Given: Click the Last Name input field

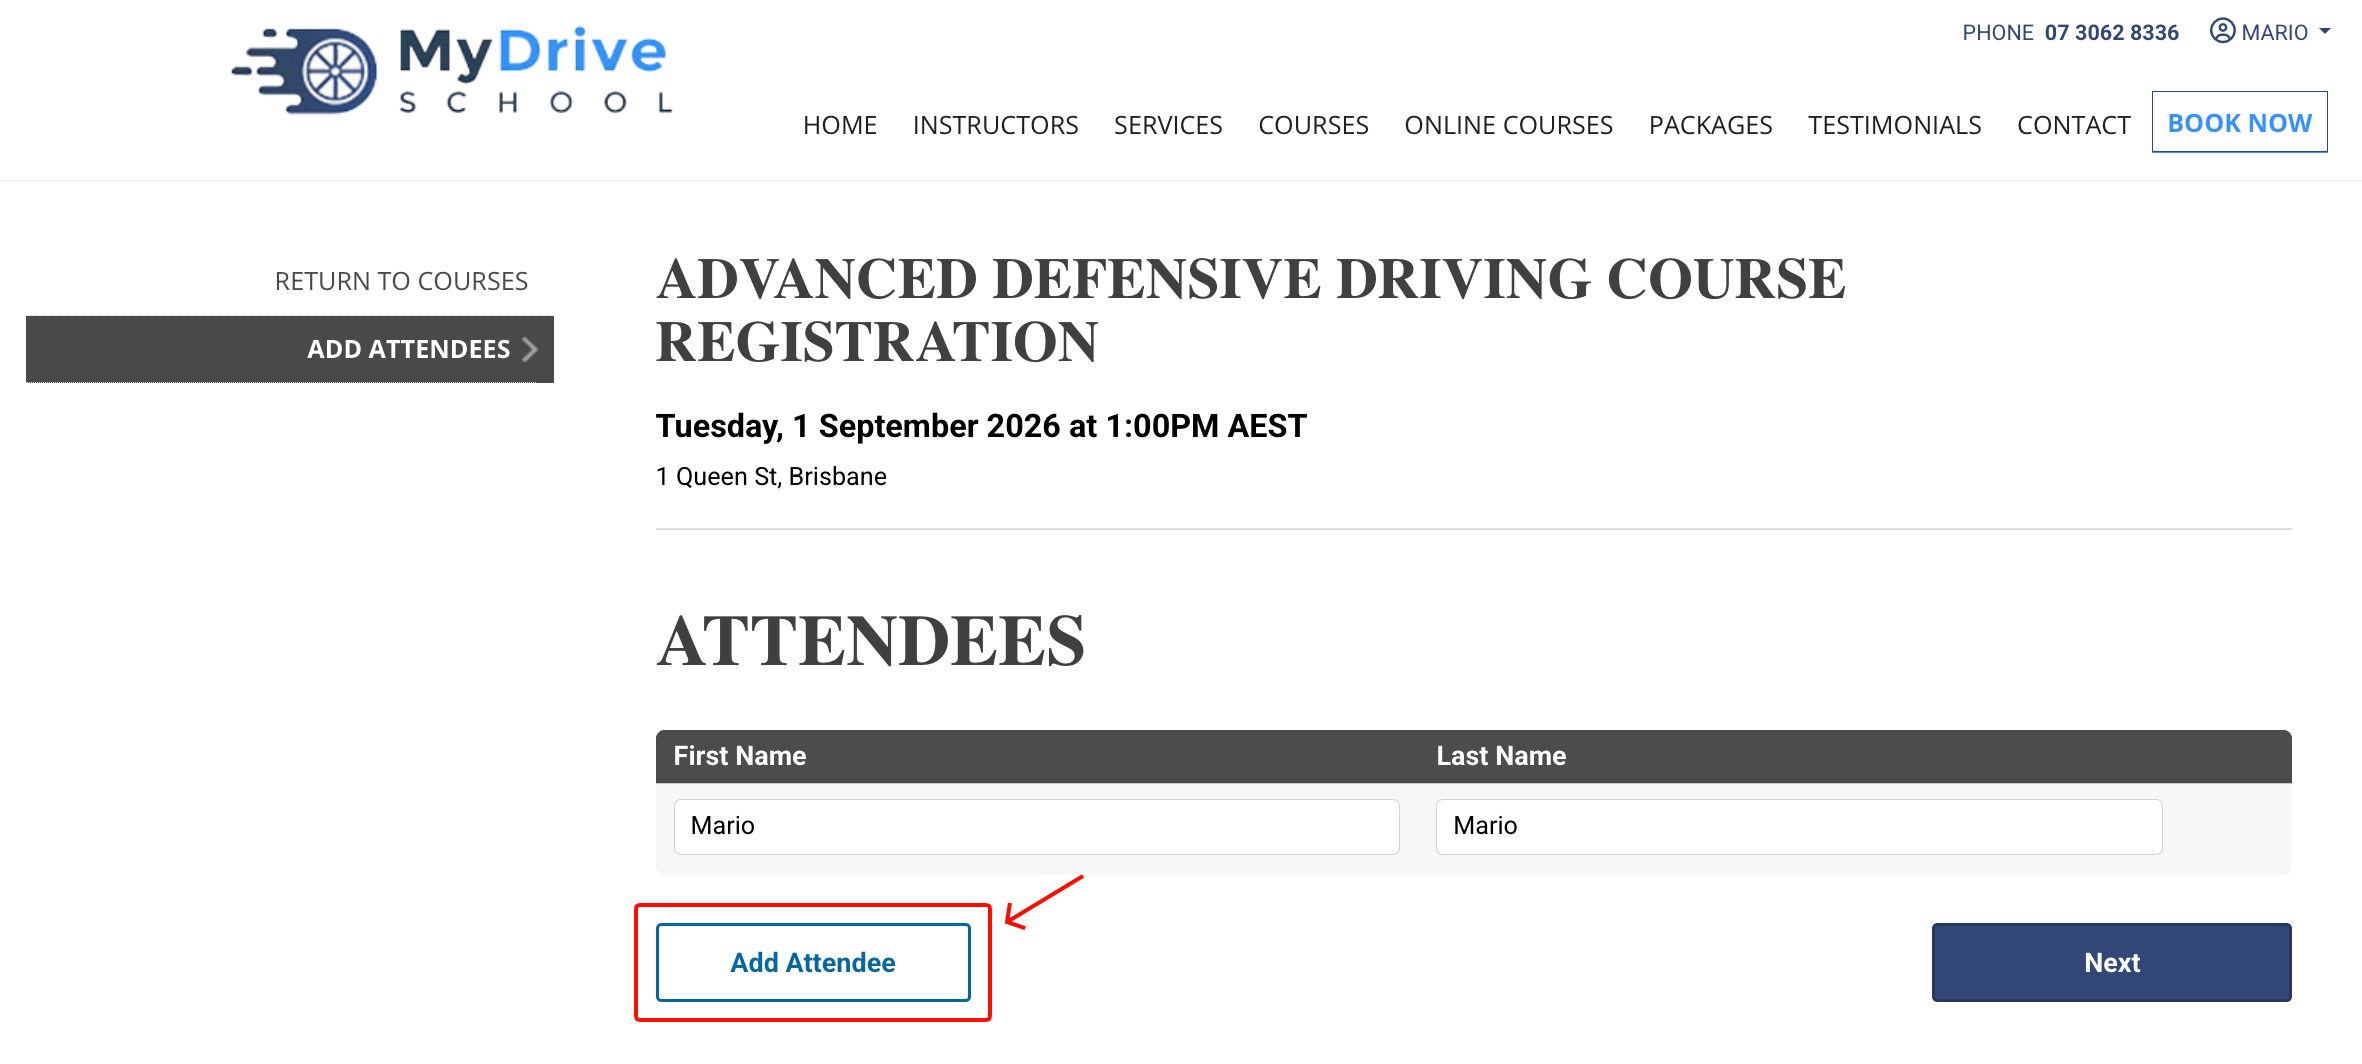Looking at the screenshot, I should point(1799,826).
